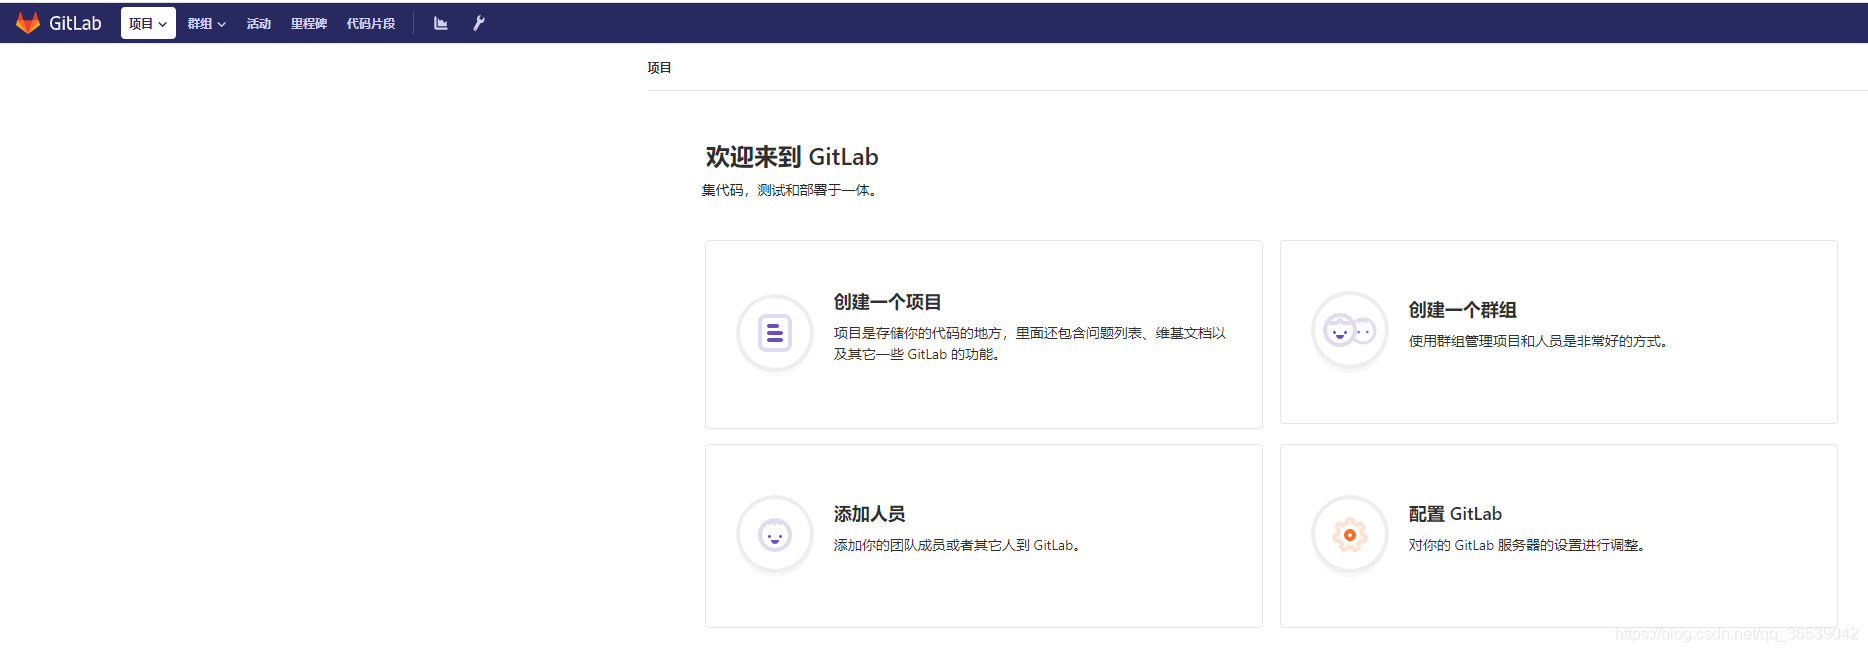Go to 活动 page
1868x652 pixels.
point(259,23)
